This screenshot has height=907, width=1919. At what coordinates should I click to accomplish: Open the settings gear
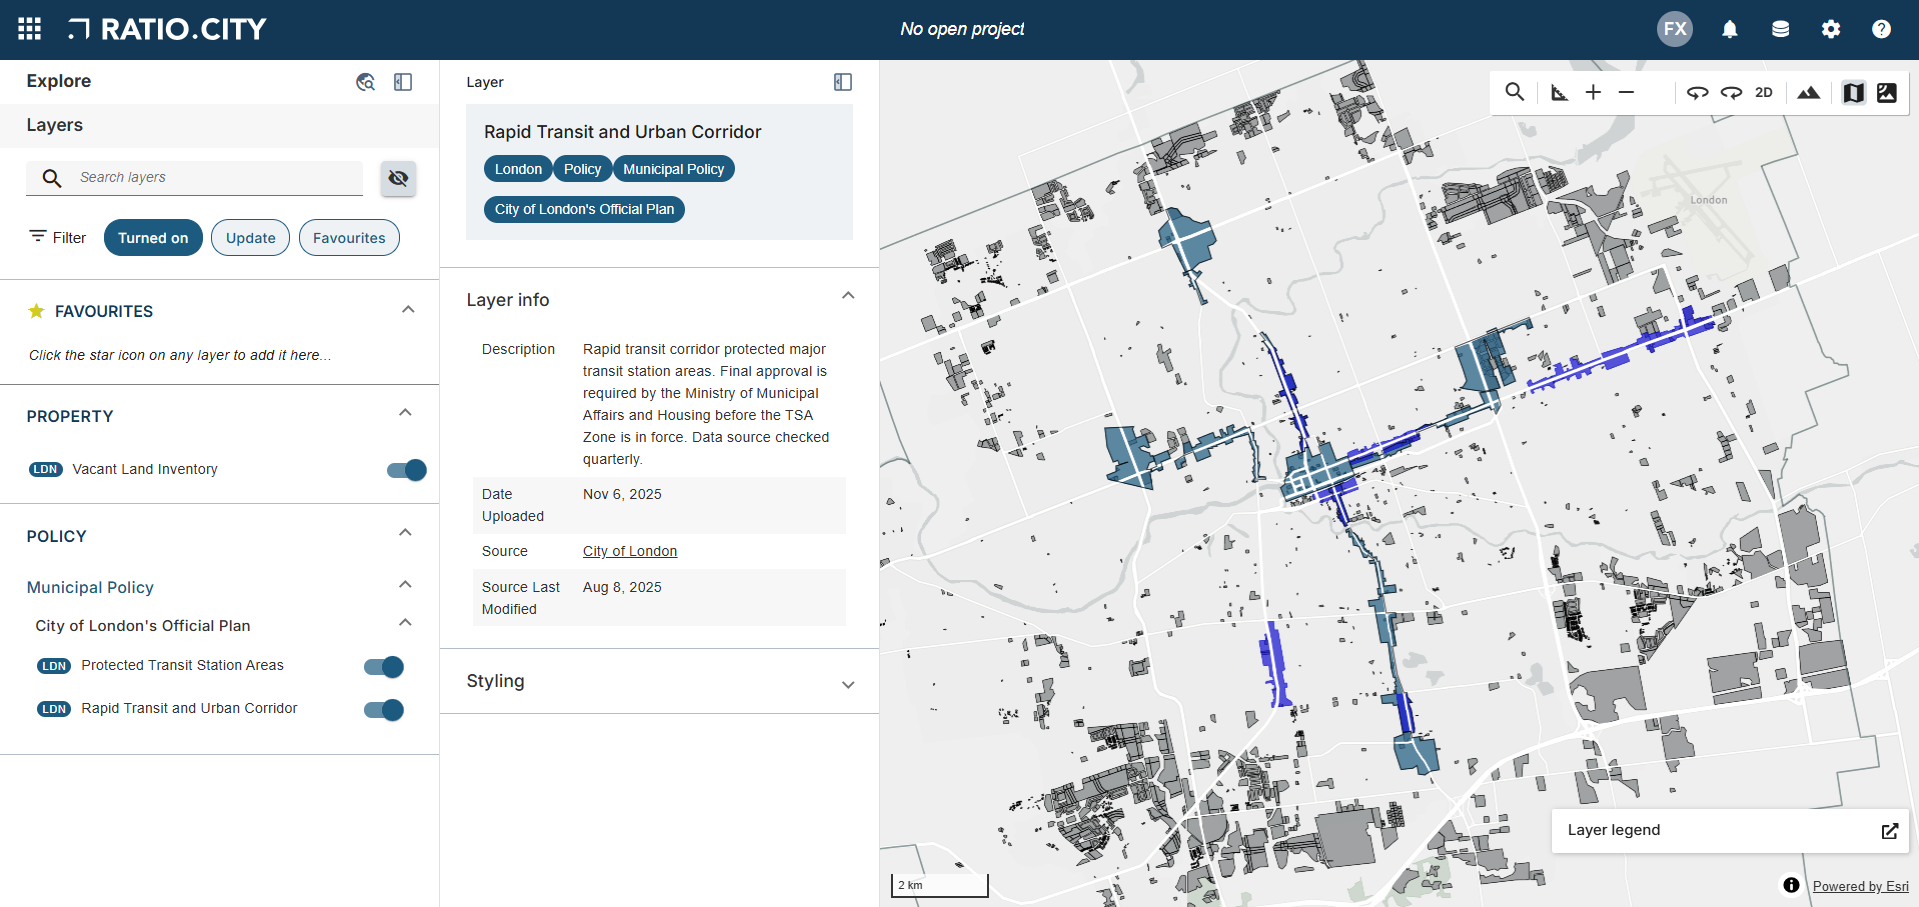tap(1830, 29)
